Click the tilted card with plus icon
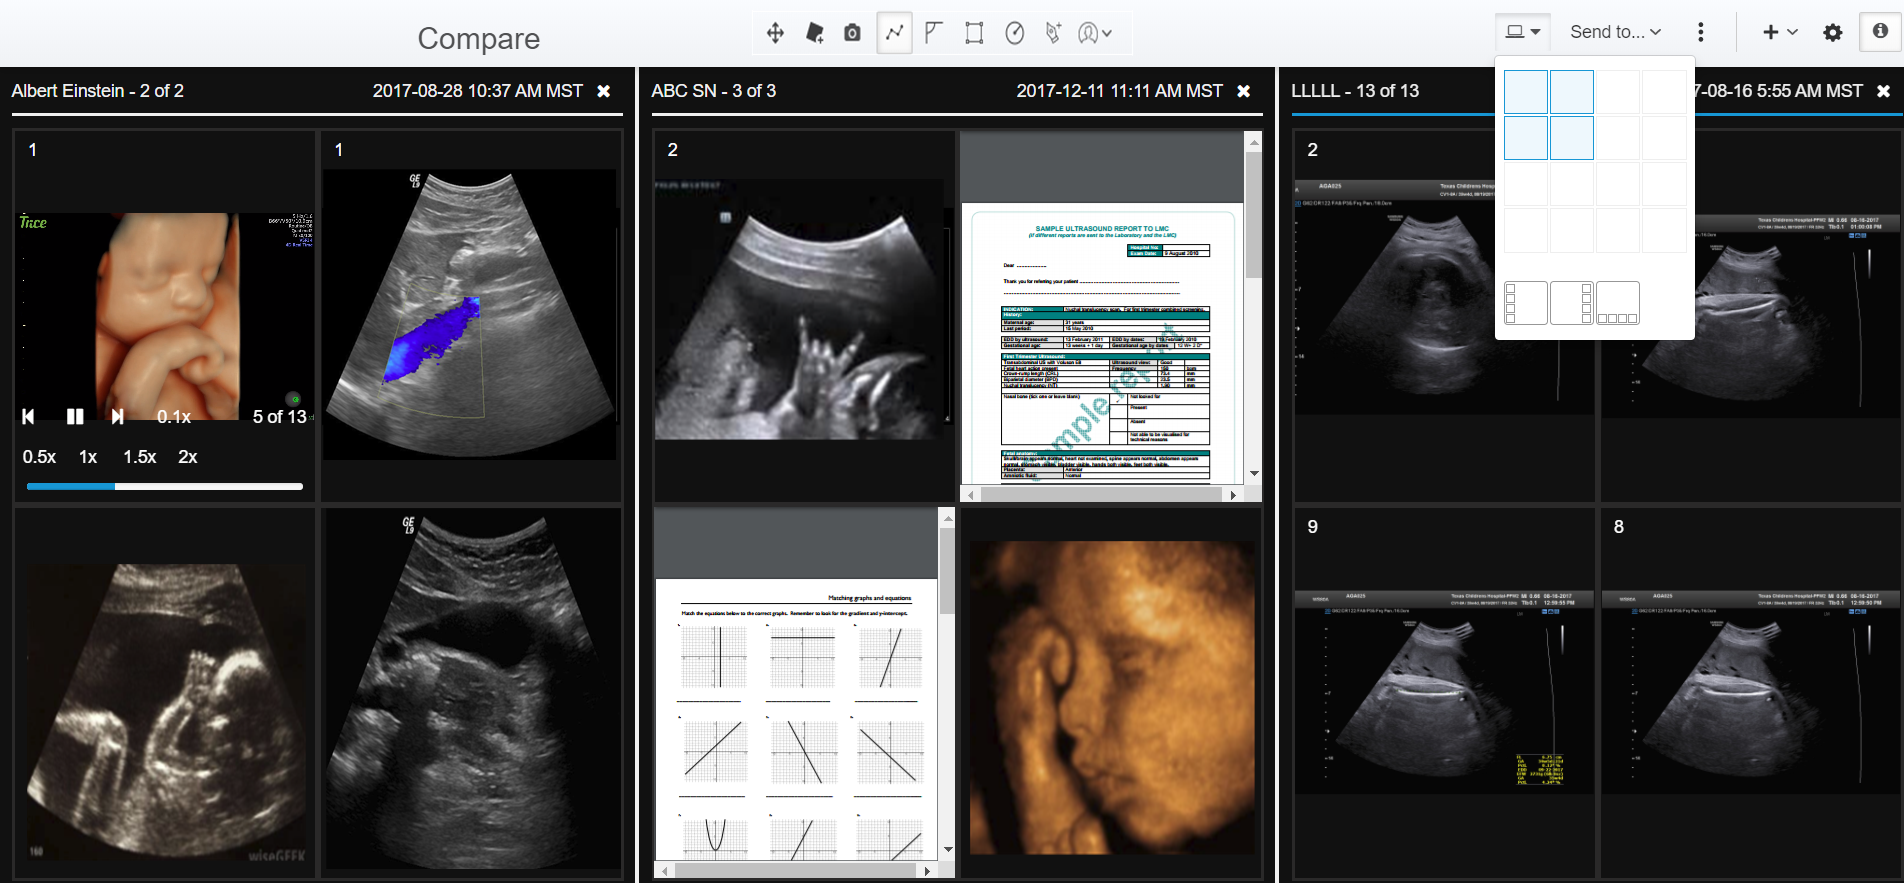 coord(815,33)
